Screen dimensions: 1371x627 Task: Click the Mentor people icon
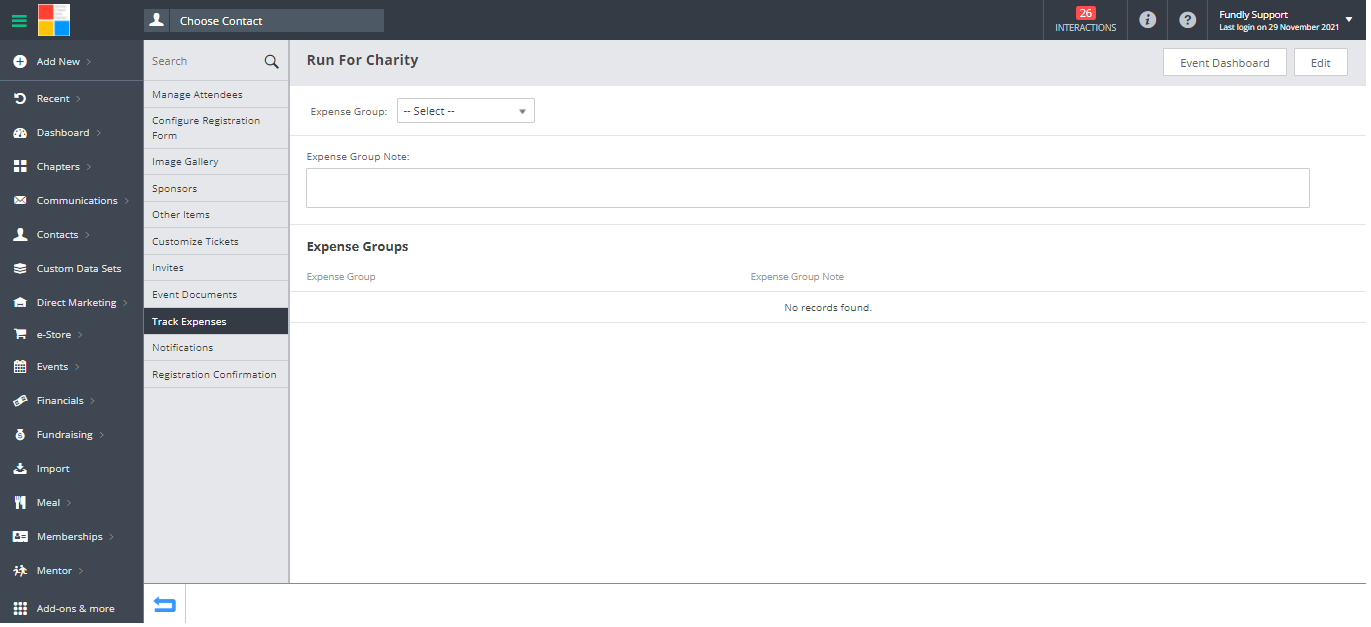(20, 571)
